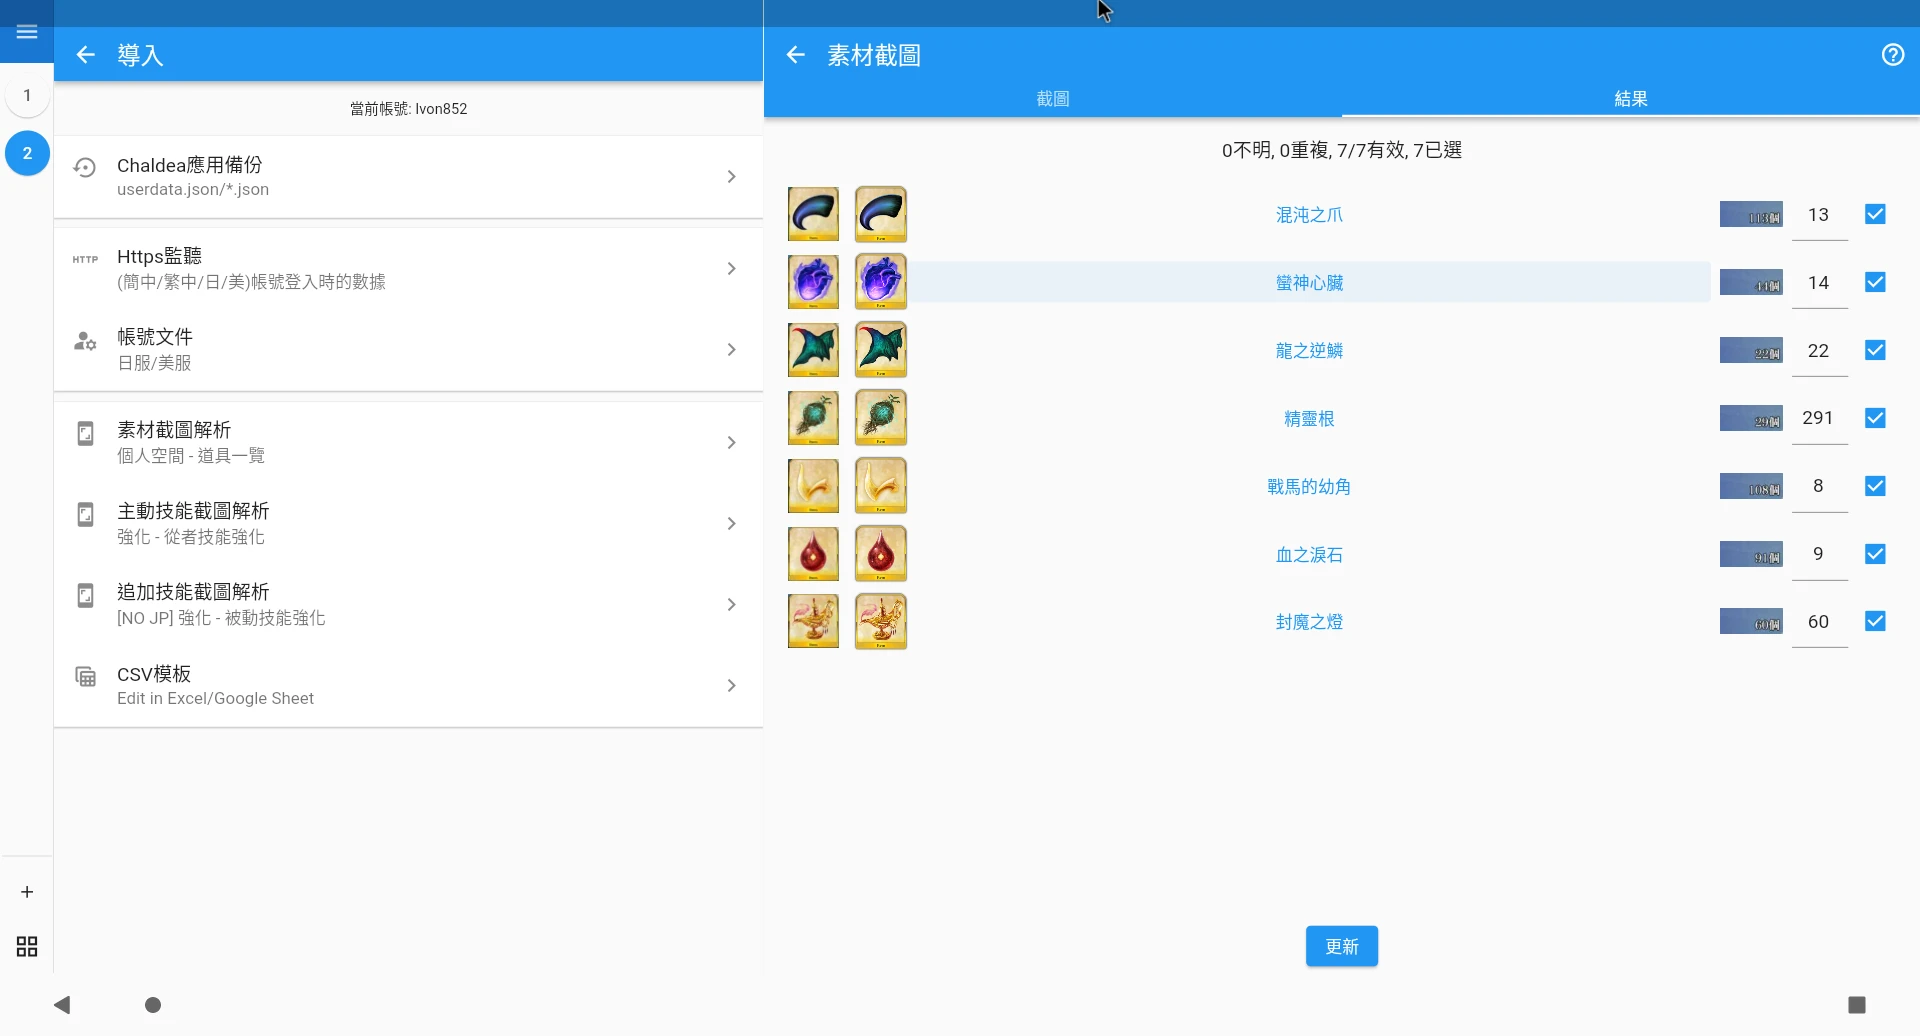Toggle the 封魔之燈 checkbox
Viewport: 1920px width, 1036px height.
(1875, 622)
